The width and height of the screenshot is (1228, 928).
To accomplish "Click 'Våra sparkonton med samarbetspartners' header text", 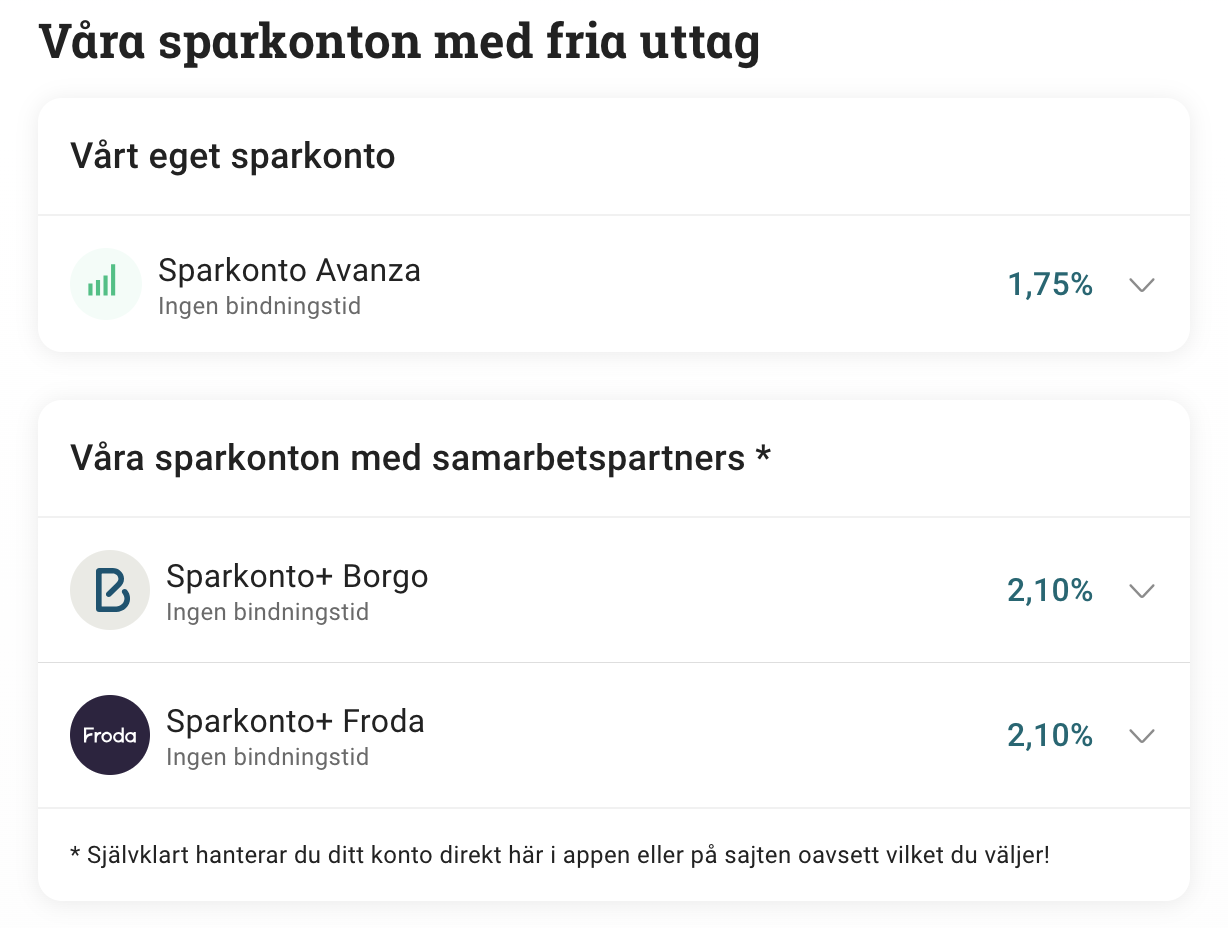I will tap(408, 458).
